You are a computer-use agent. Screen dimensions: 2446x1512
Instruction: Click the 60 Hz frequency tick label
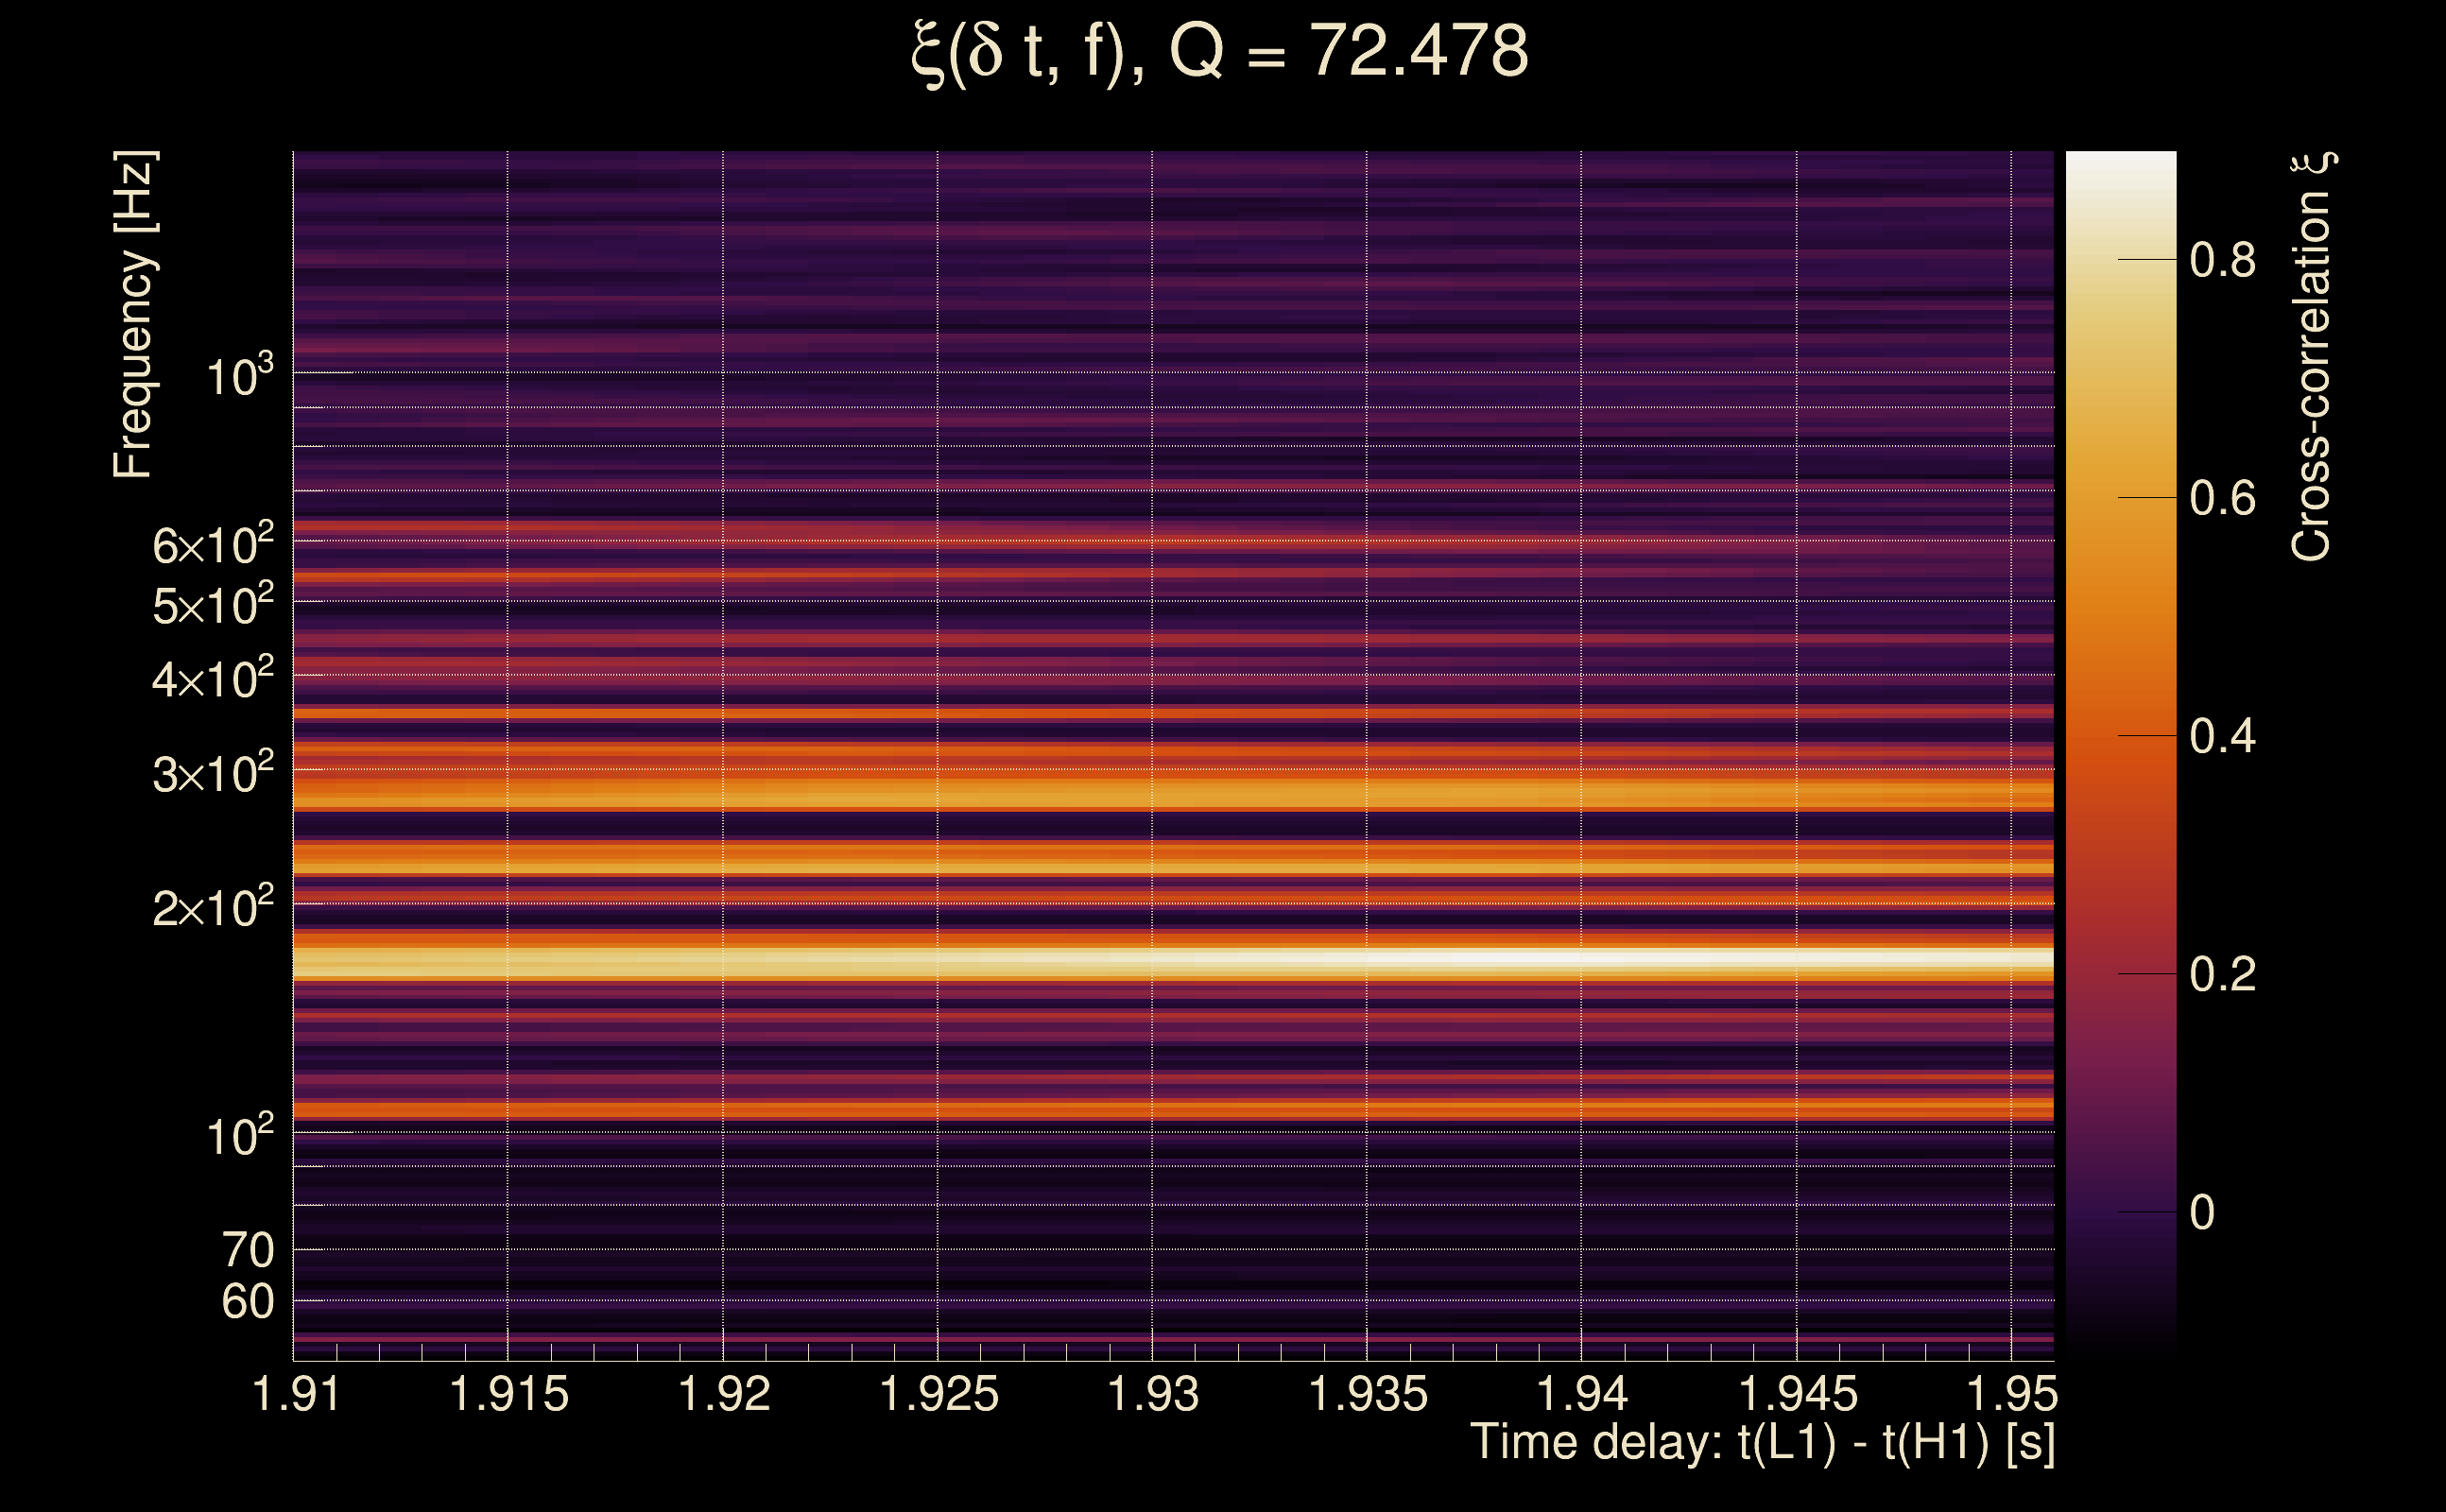[247, 1302]
